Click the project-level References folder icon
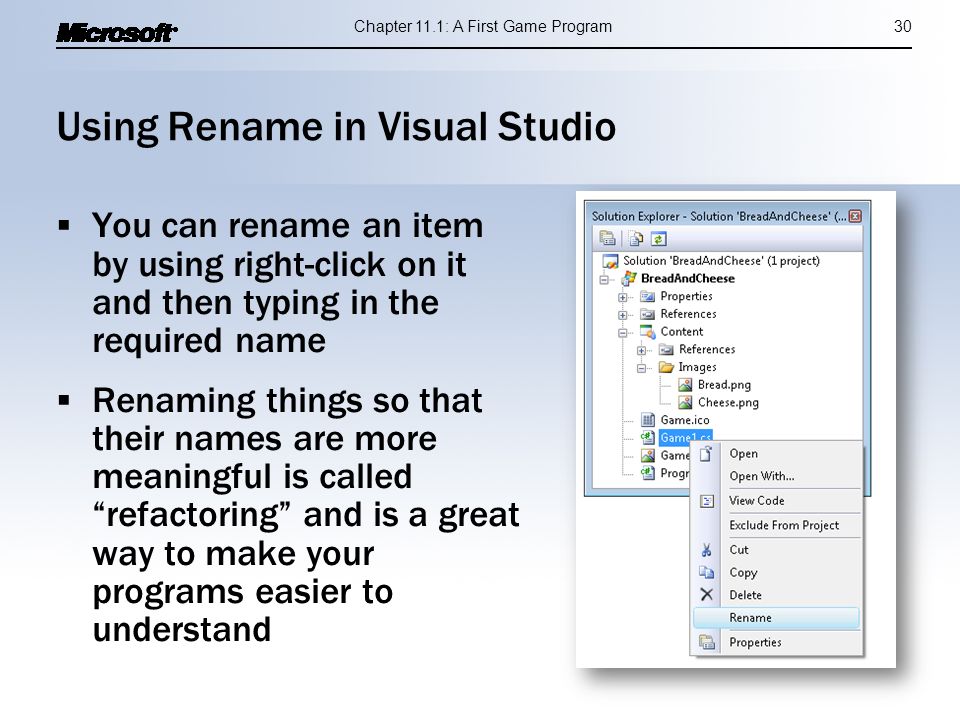Screen dimensions: 960x720 click(647, 315)
